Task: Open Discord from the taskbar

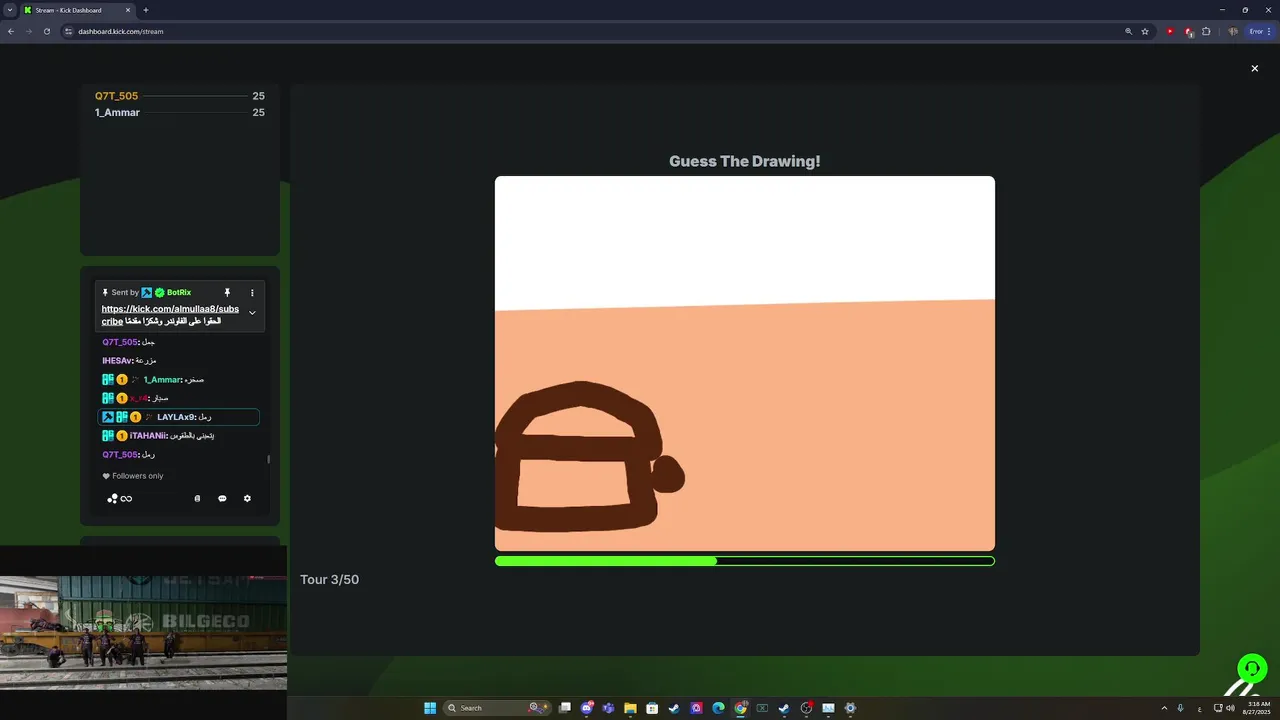Action: point(587,708)
